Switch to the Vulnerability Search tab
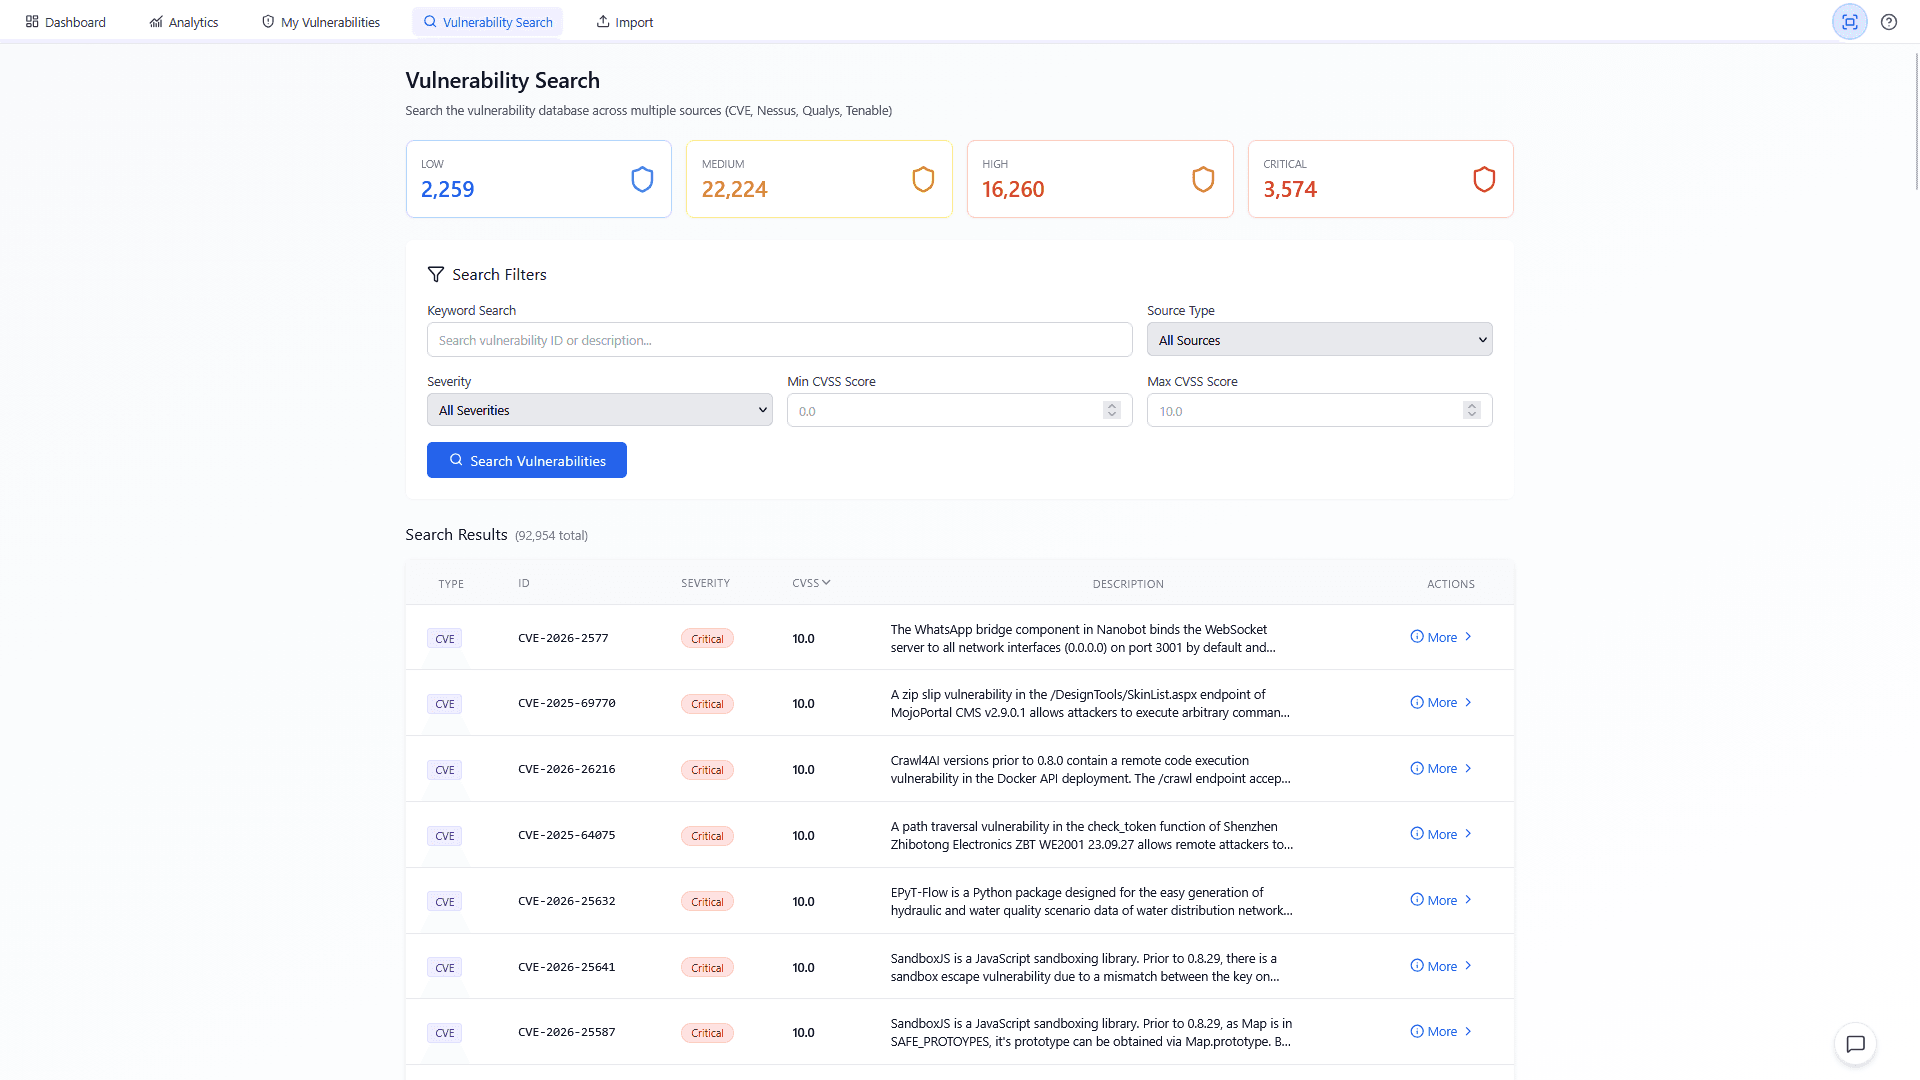This screenshot has width=1920, height=1080. tap(487, 21)
